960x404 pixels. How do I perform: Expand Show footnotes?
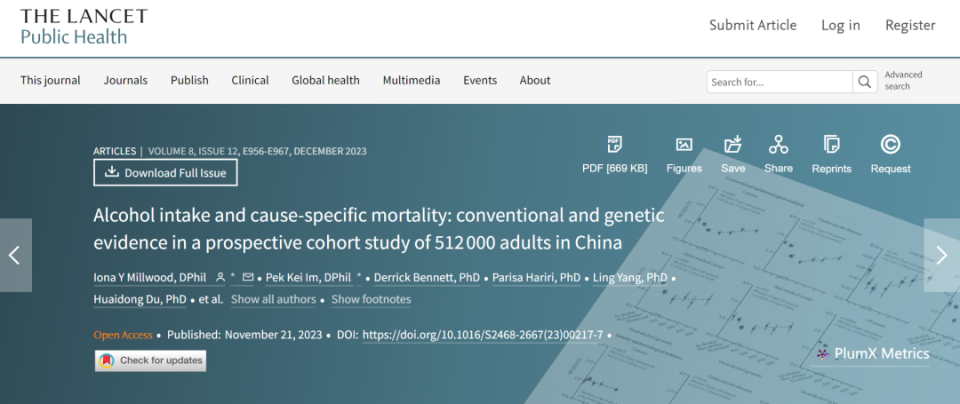click(371, 299)
